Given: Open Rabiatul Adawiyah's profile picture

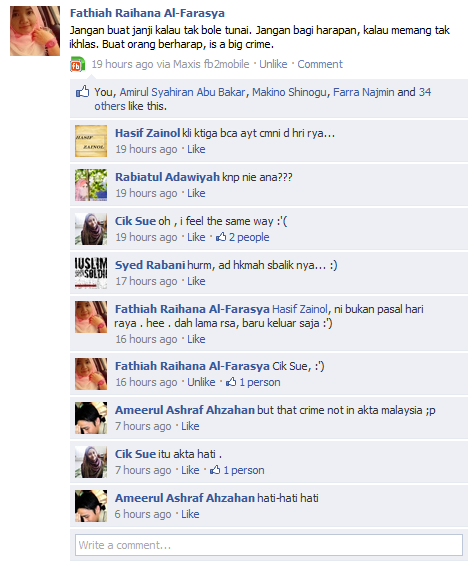Looking at the screenshot, I should coord(91,185).
